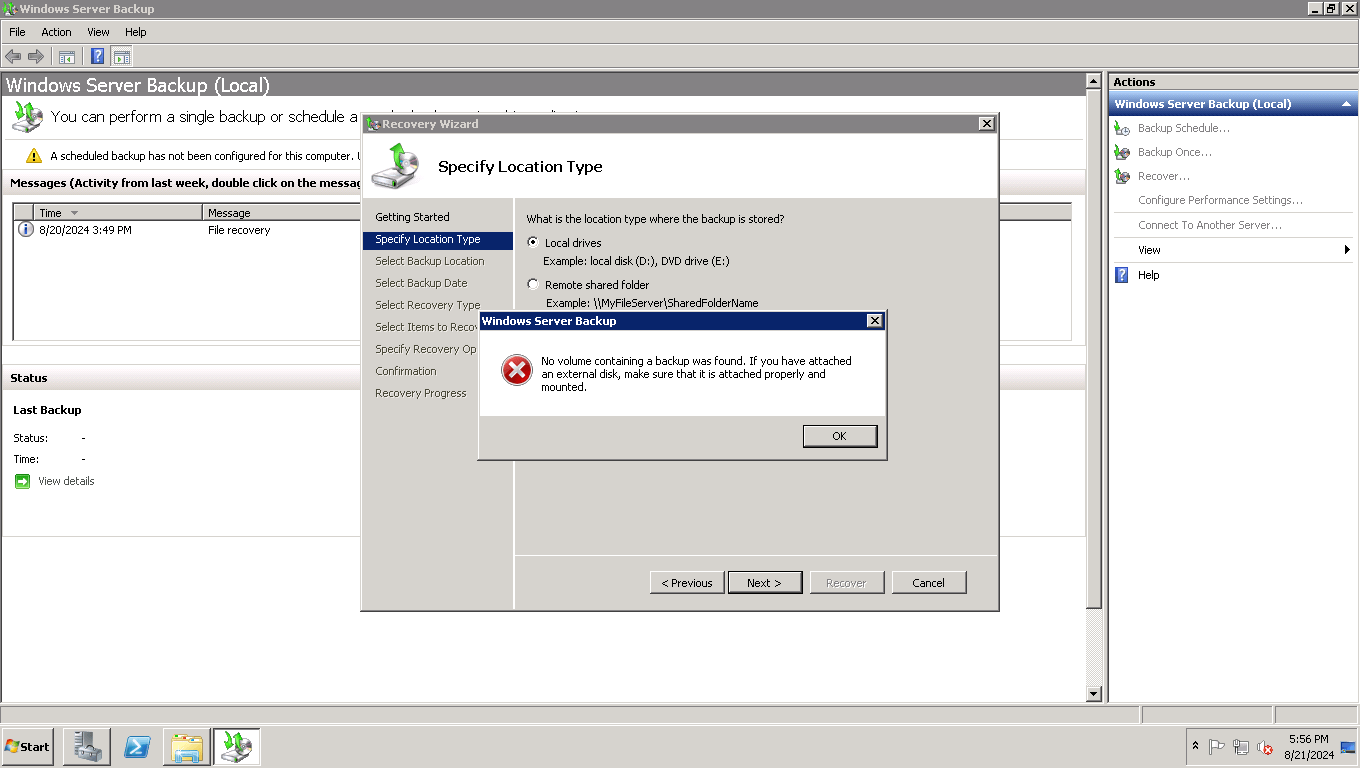Click the Next button in Recovery Wizard
1360x768 pixels.
pos(764,582)
